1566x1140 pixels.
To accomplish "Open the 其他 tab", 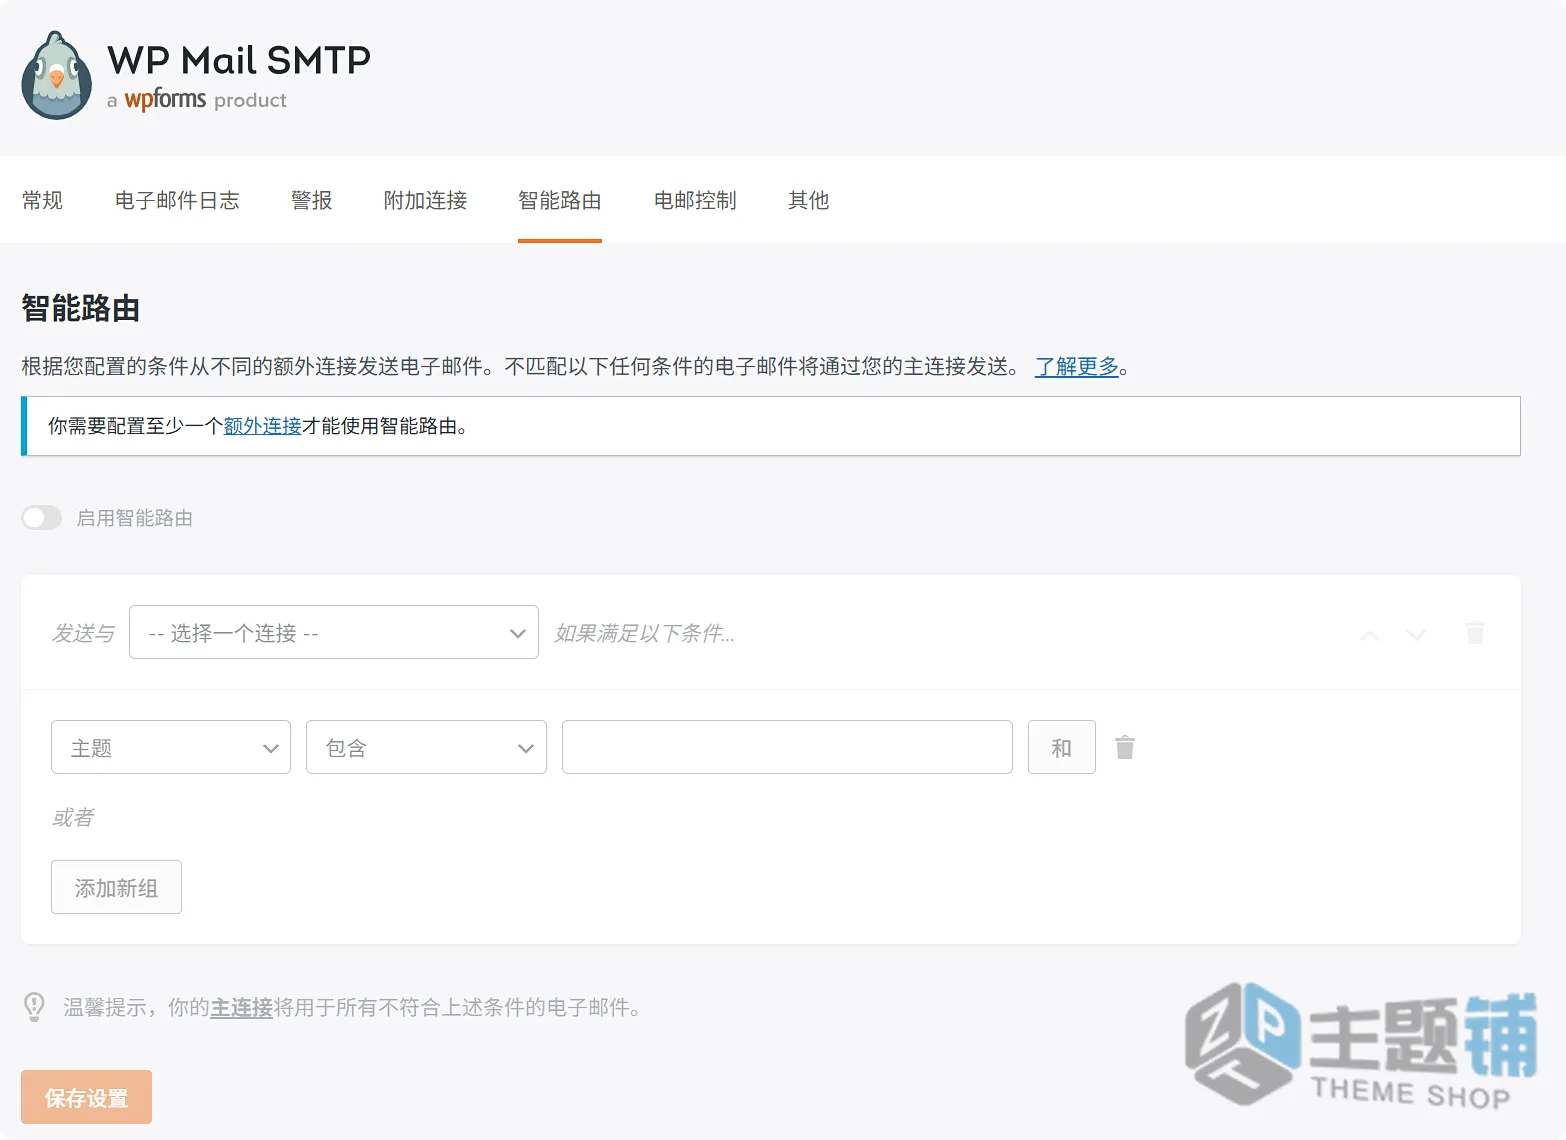I will click(x=808, y=200).
